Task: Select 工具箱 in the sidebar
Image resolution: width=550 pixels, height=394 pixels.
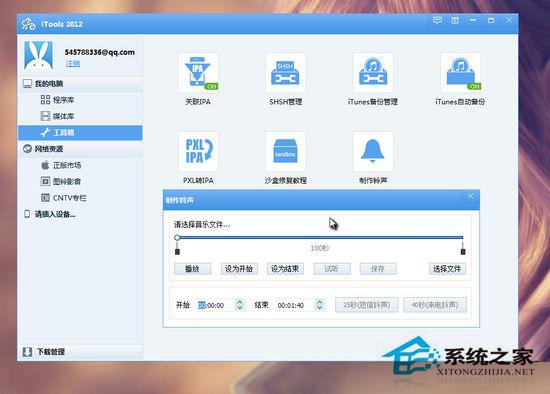Action: click(80, 133)
